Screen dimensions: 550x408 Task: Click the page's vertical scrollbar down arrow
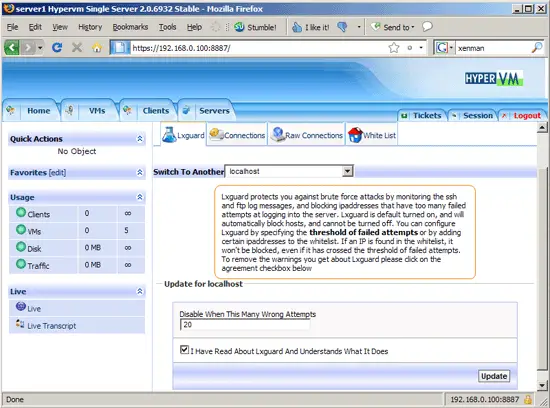click(x=542, y=385)
